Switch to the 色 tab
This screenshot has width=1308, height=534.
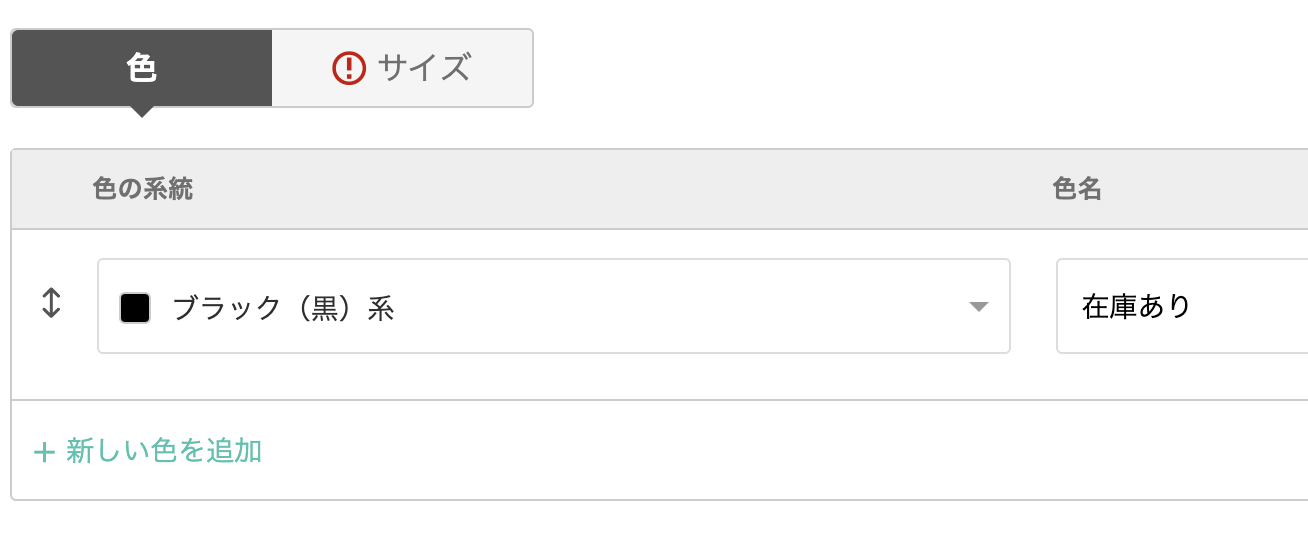(x=142, y=68)
